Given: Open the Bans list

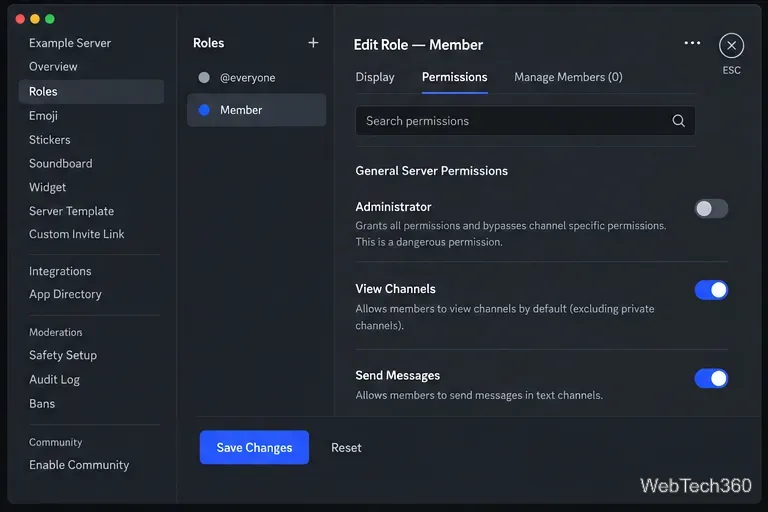Looking at the screenshot, I should [x=42, y=404].
